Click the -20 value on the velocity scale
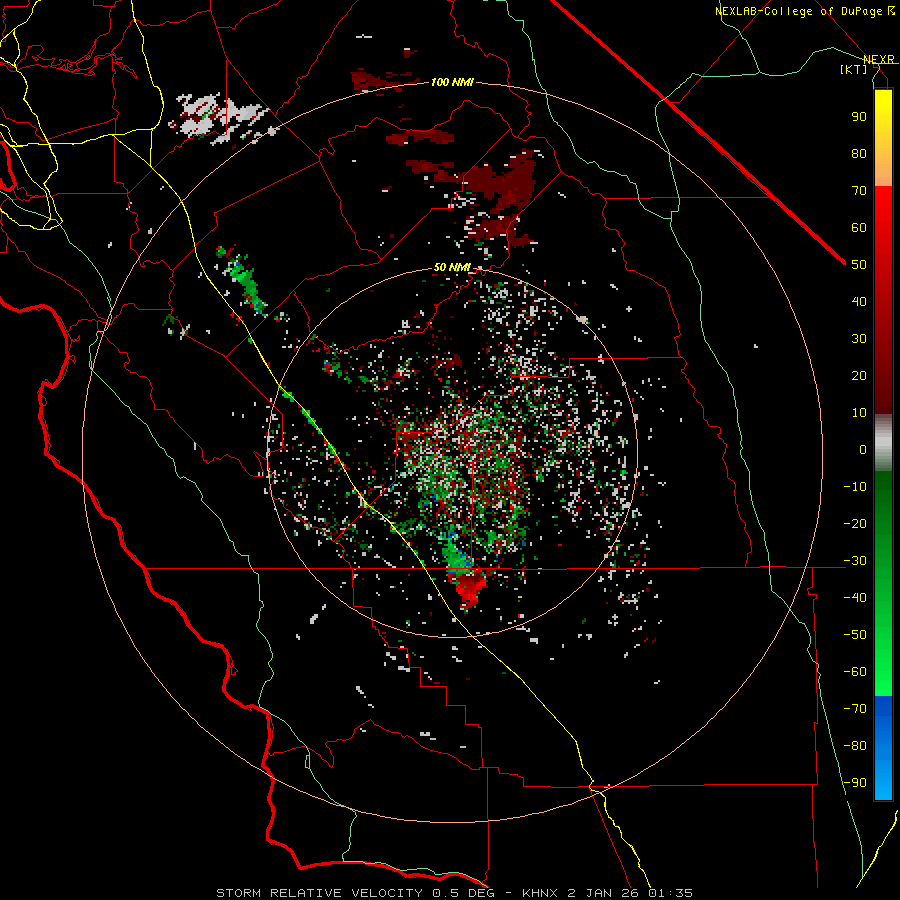The height and width of the screenshot is (900, 900). point(855,523)
